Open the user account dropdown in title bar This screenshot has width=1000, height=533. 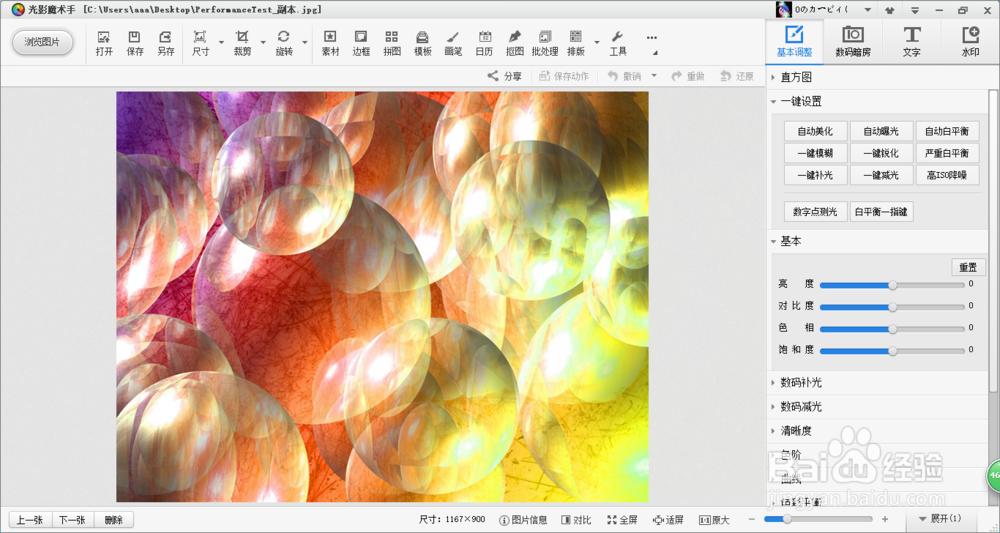[867, 10]
